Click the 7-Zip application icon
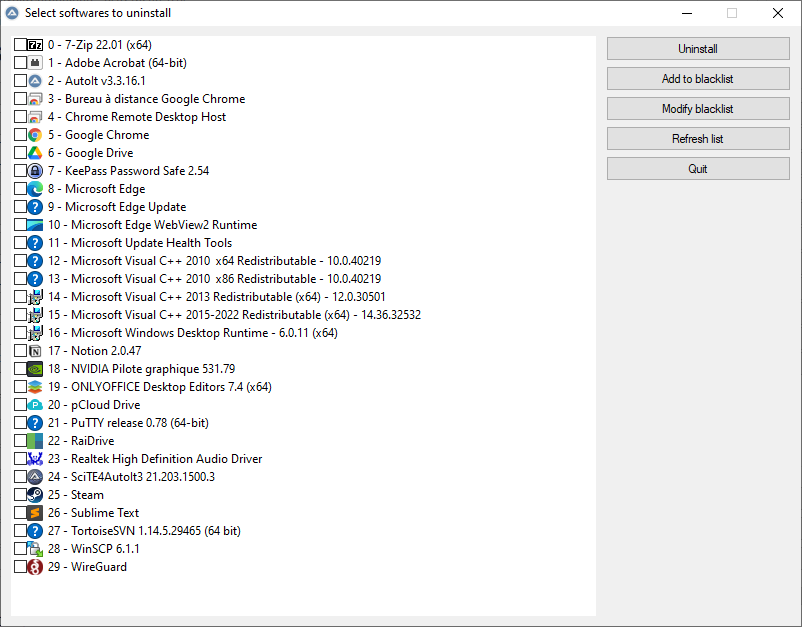 click(x=35, y=45)
